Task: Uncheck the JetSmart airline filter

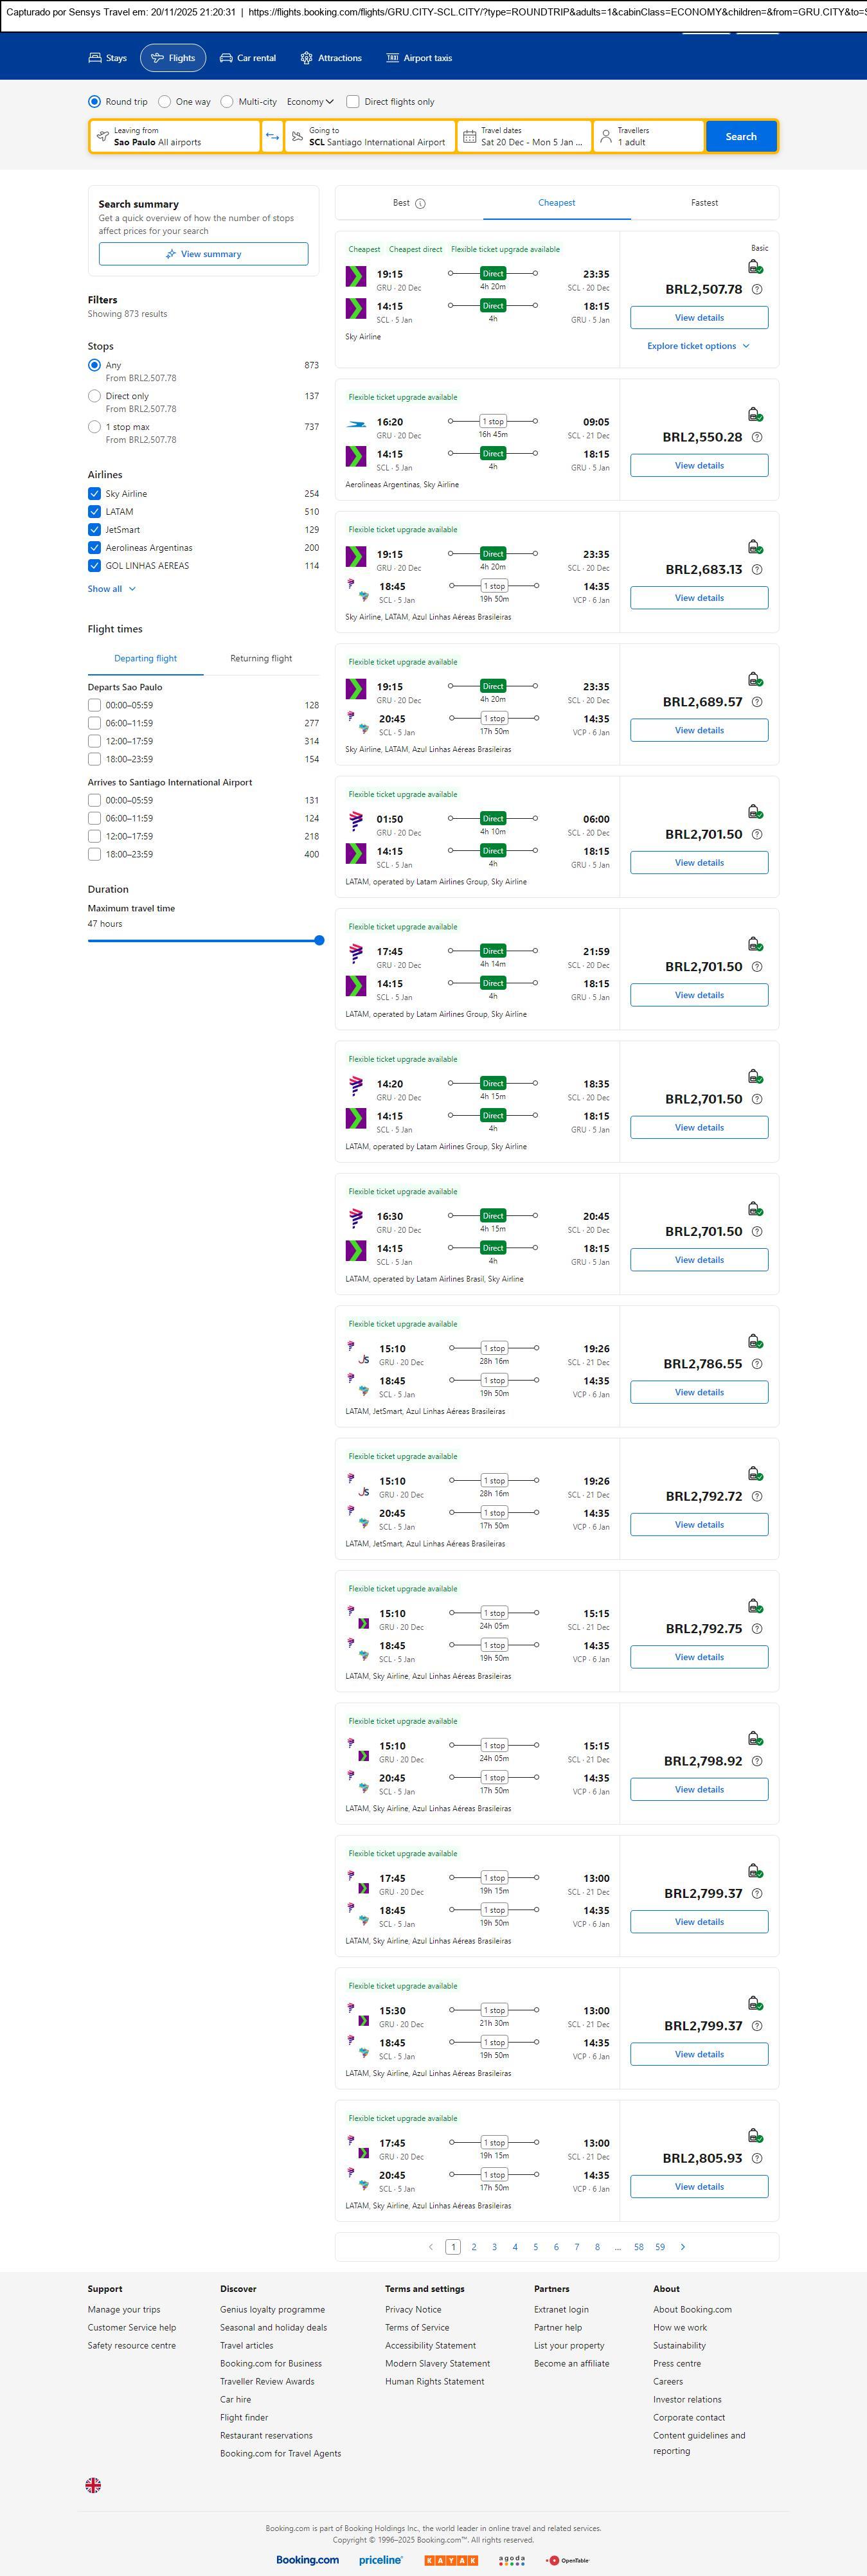Action: [94, 530]
